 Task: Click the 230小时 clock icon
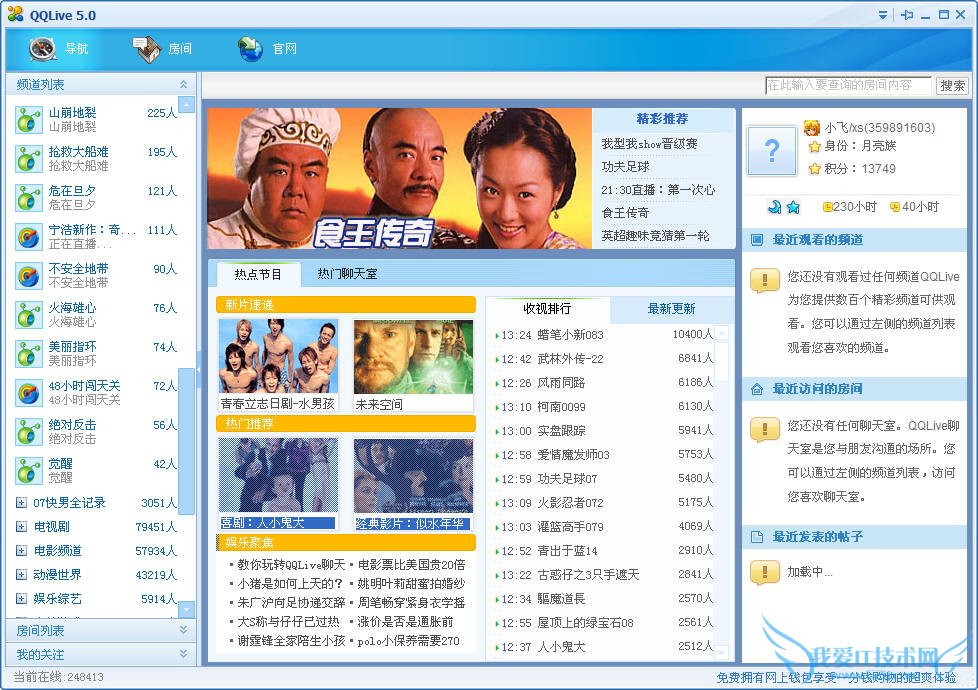click(828, 207)
